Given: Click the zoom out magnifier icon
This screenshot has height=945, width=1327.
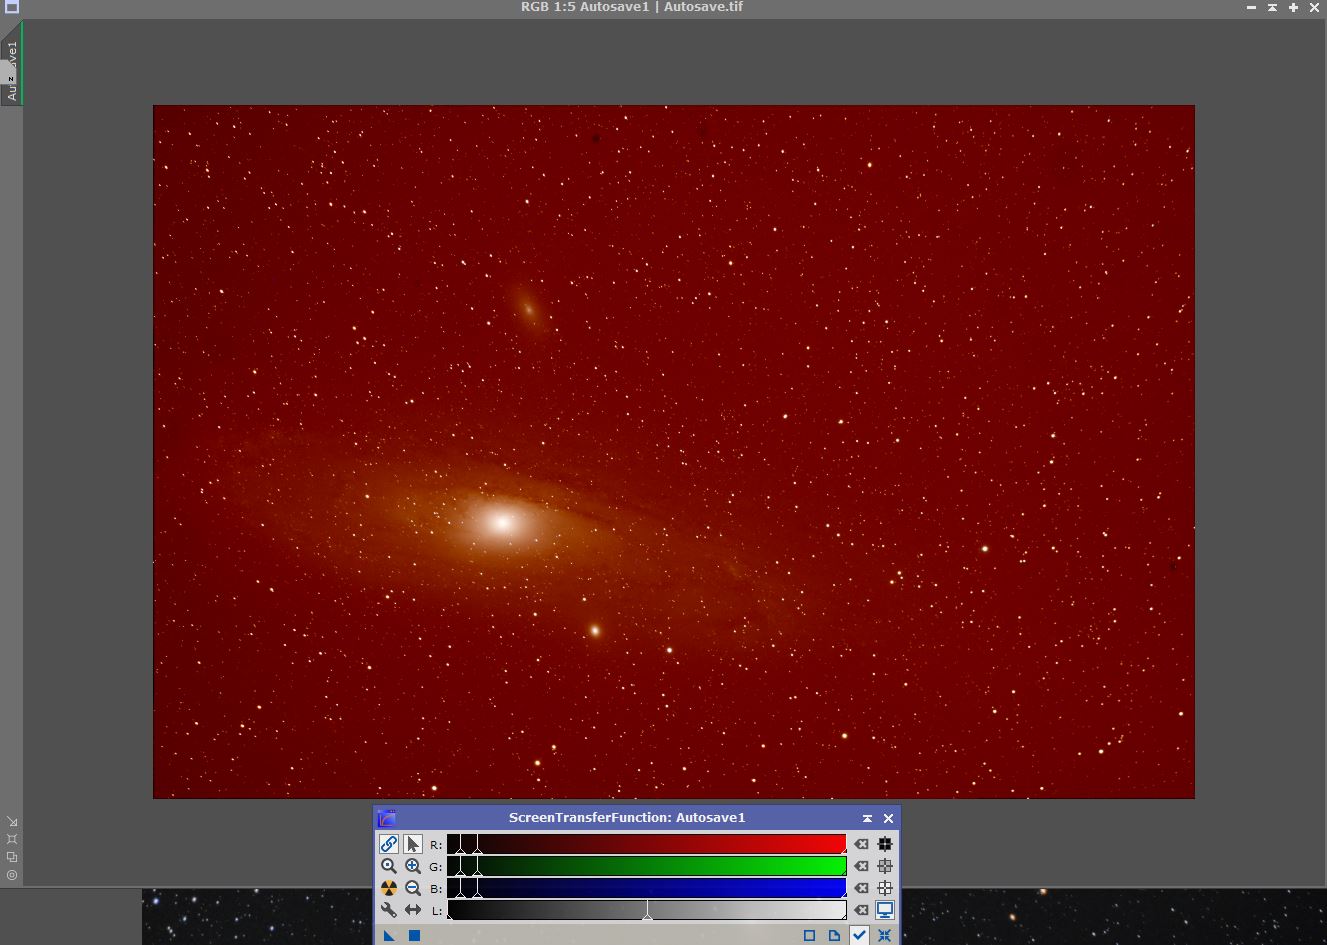Looking at the screenshot, I should pos(412,888).
